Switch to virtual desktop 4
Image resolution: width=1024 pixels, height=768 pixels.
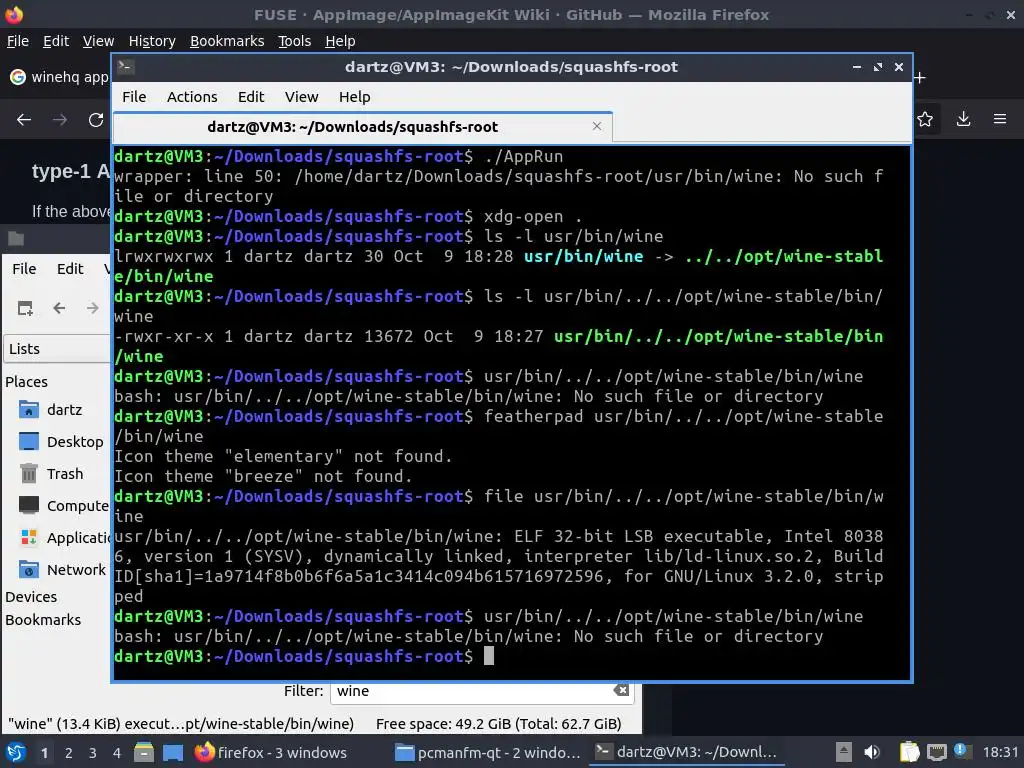(117, 753)
